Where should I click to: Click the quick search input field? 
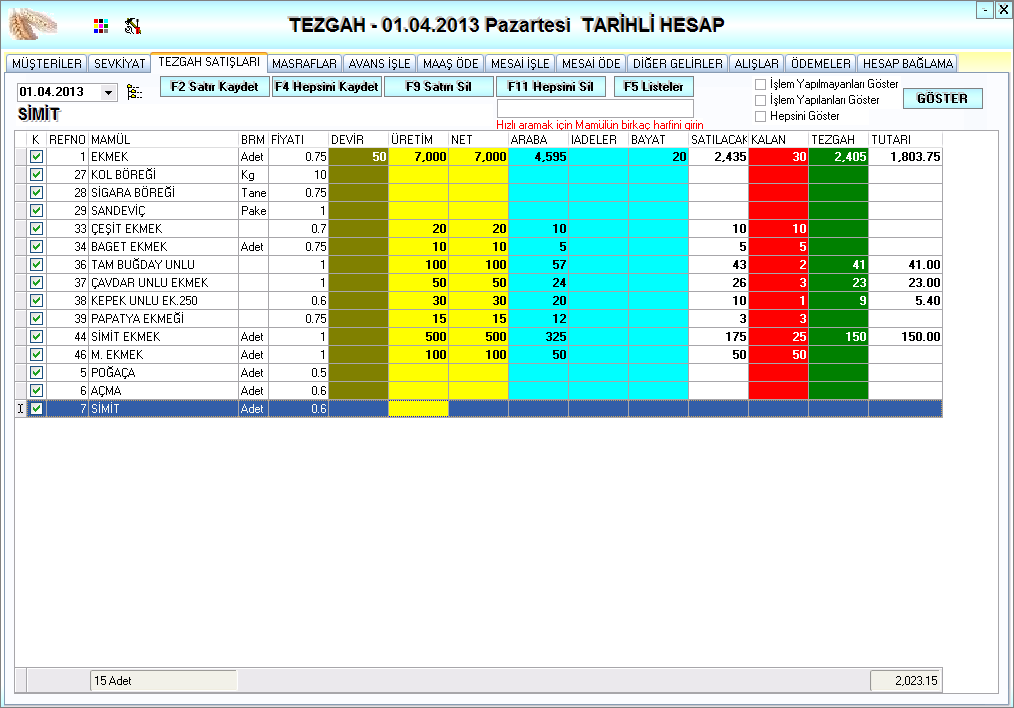595,108
